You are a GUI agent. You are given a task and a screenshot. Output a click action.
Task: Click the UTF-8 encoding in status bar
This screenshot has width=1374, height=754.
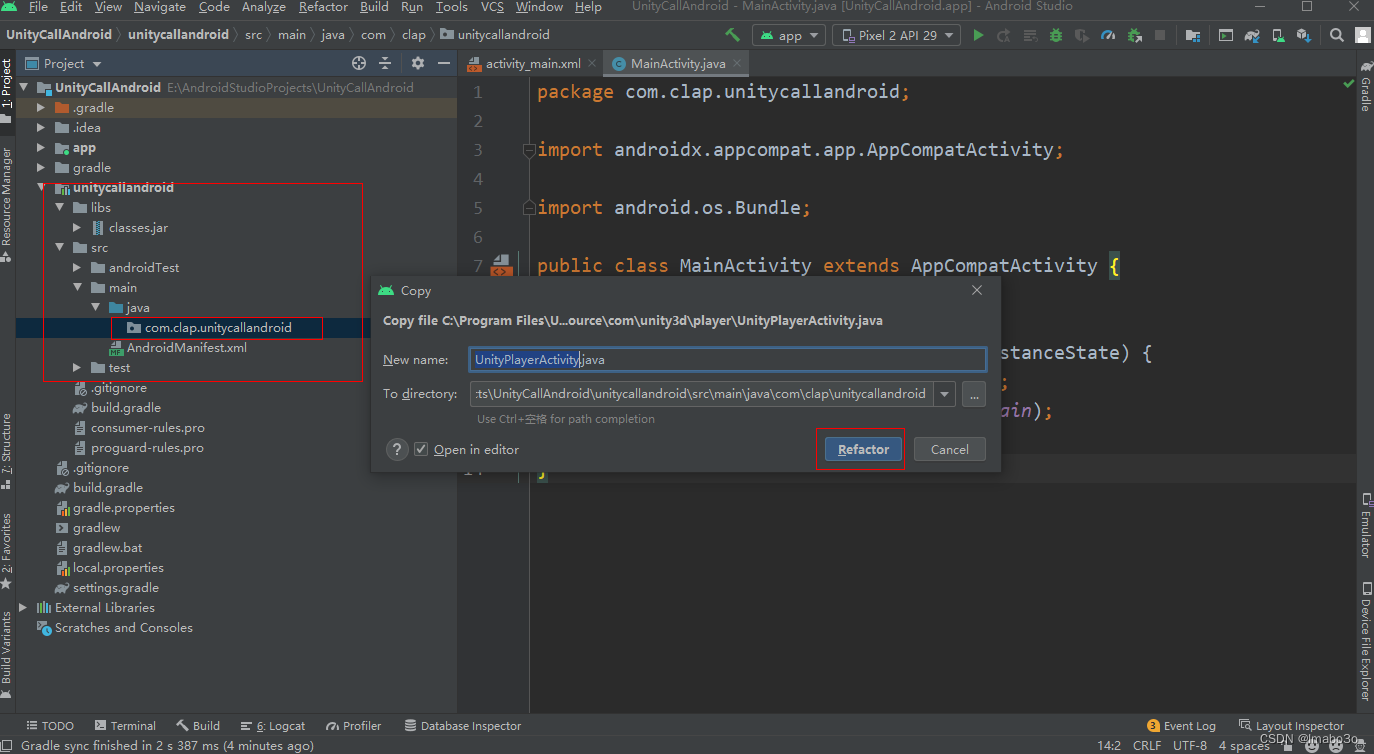(x=1189, y=745)
